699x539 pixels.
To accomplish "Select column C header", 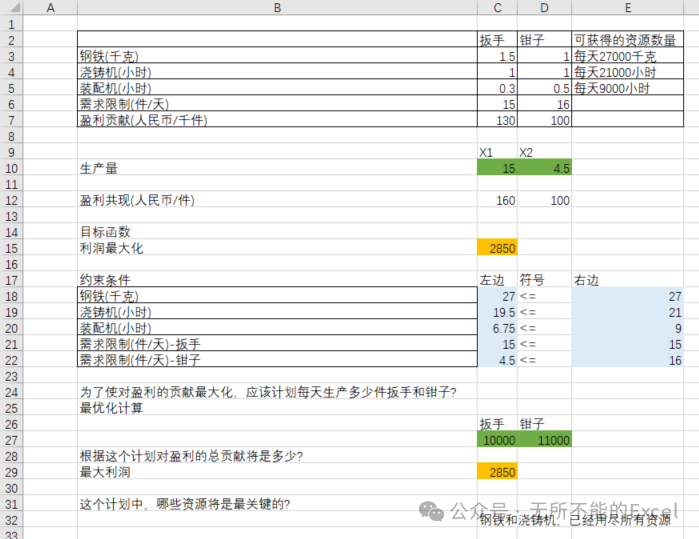I will tap(498, 8).
